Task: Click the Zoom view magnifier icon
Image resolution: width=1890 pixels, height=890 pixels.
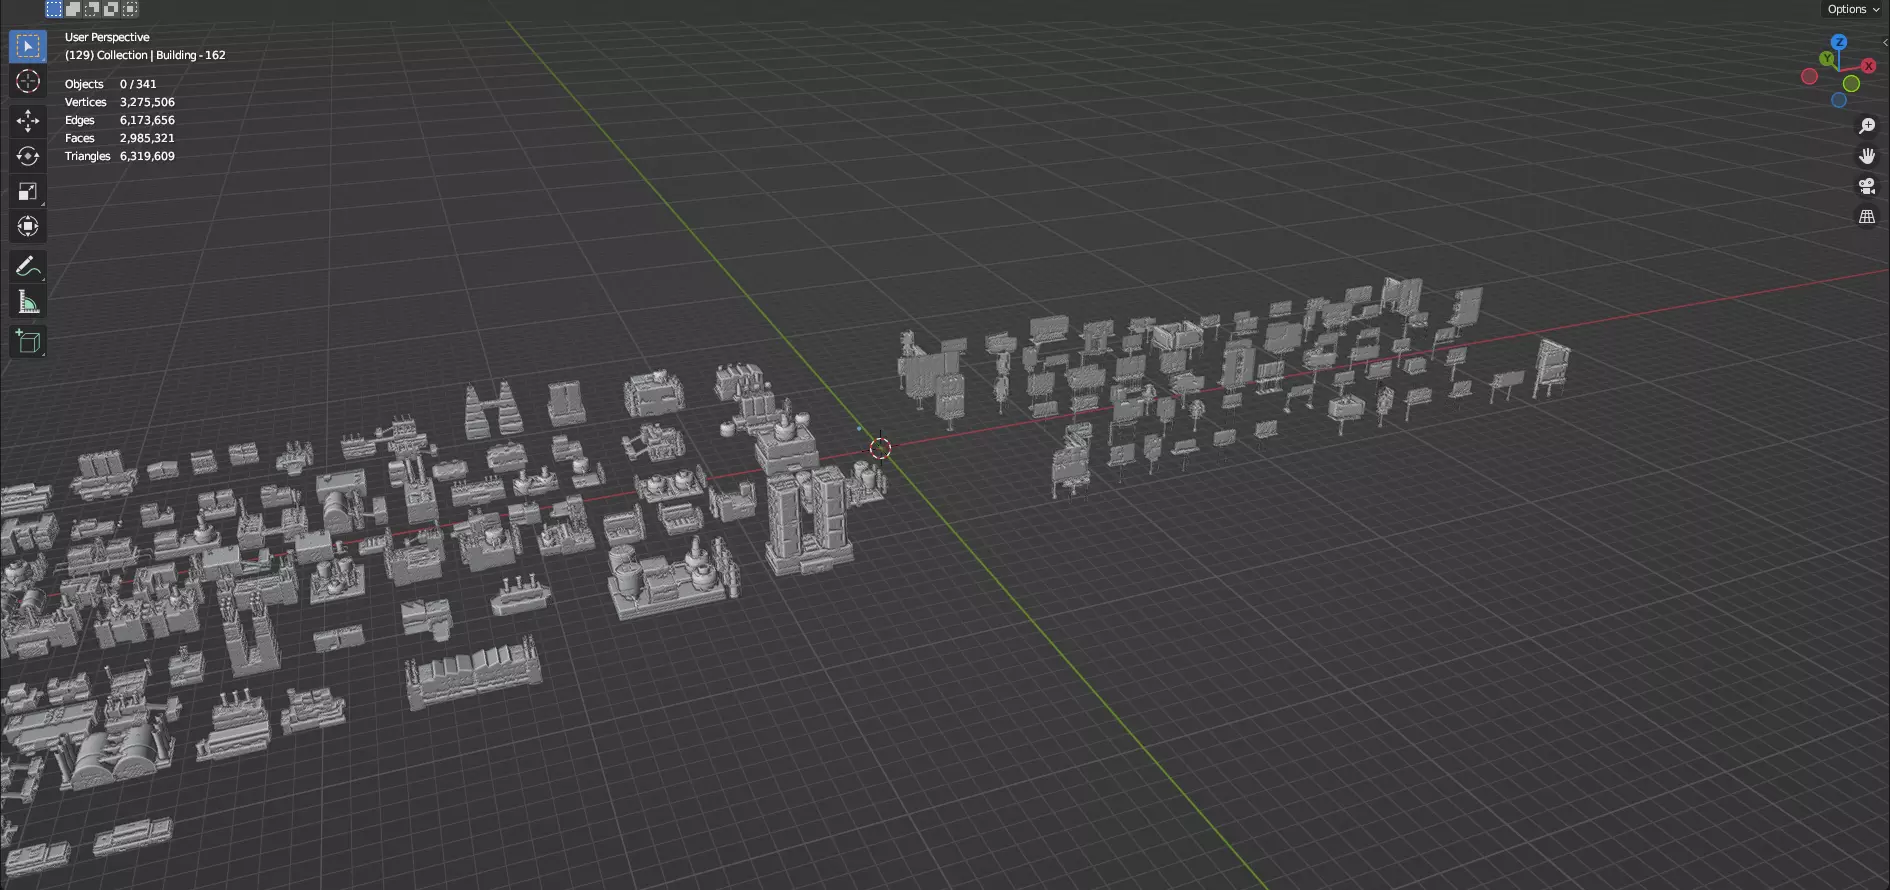Action: coord(1867,126)
